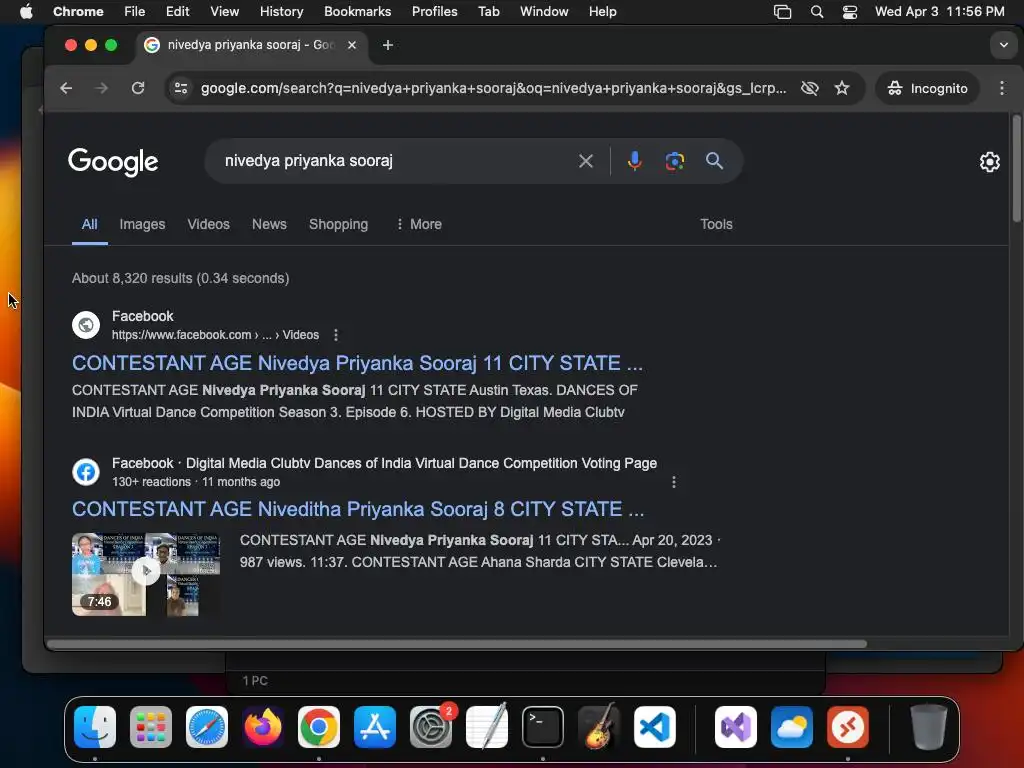The image size is (1024, 768).
Task: Expand the More search filters menu
Action: (x=419, y=225)
